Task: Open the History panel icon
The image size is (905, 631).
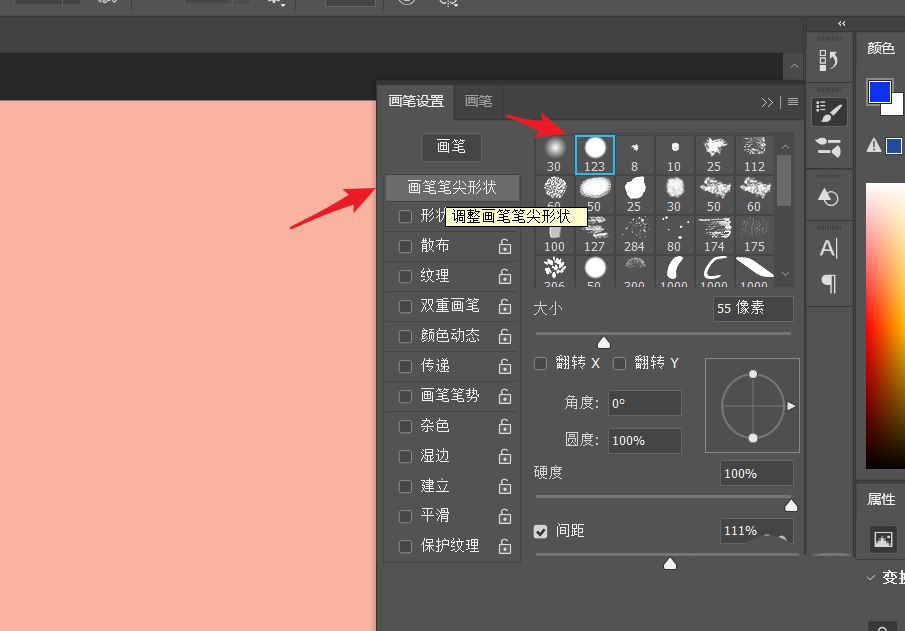Action: click(x=829, y=60)
